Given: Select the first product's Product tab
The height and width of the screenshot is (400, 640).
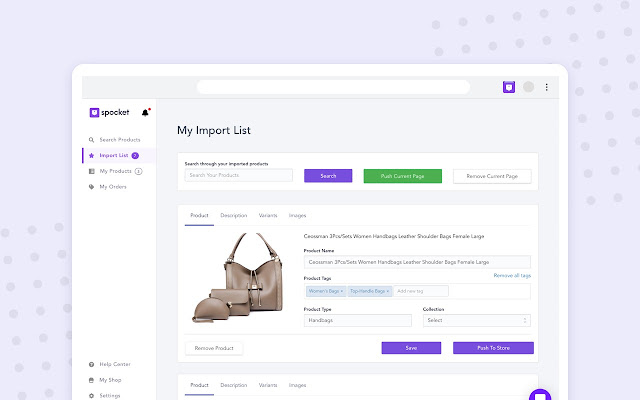Looking at the screenshot, I should 199,216.
